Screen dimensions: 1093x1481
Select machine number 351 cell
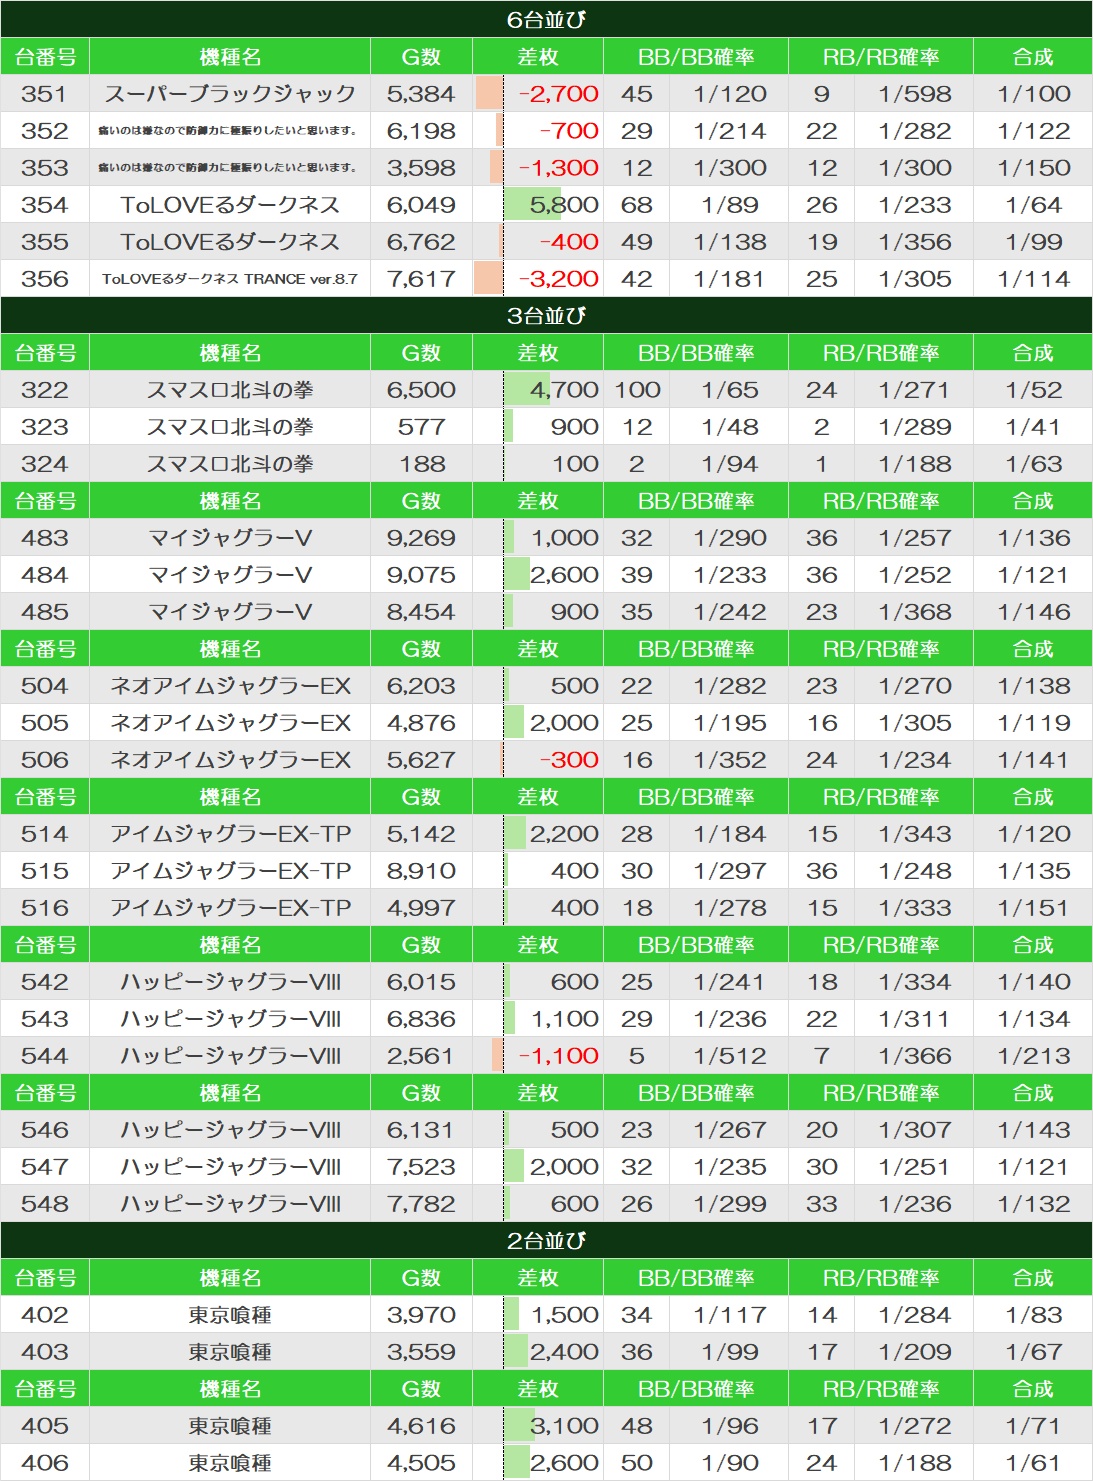[x=45, y=93]
